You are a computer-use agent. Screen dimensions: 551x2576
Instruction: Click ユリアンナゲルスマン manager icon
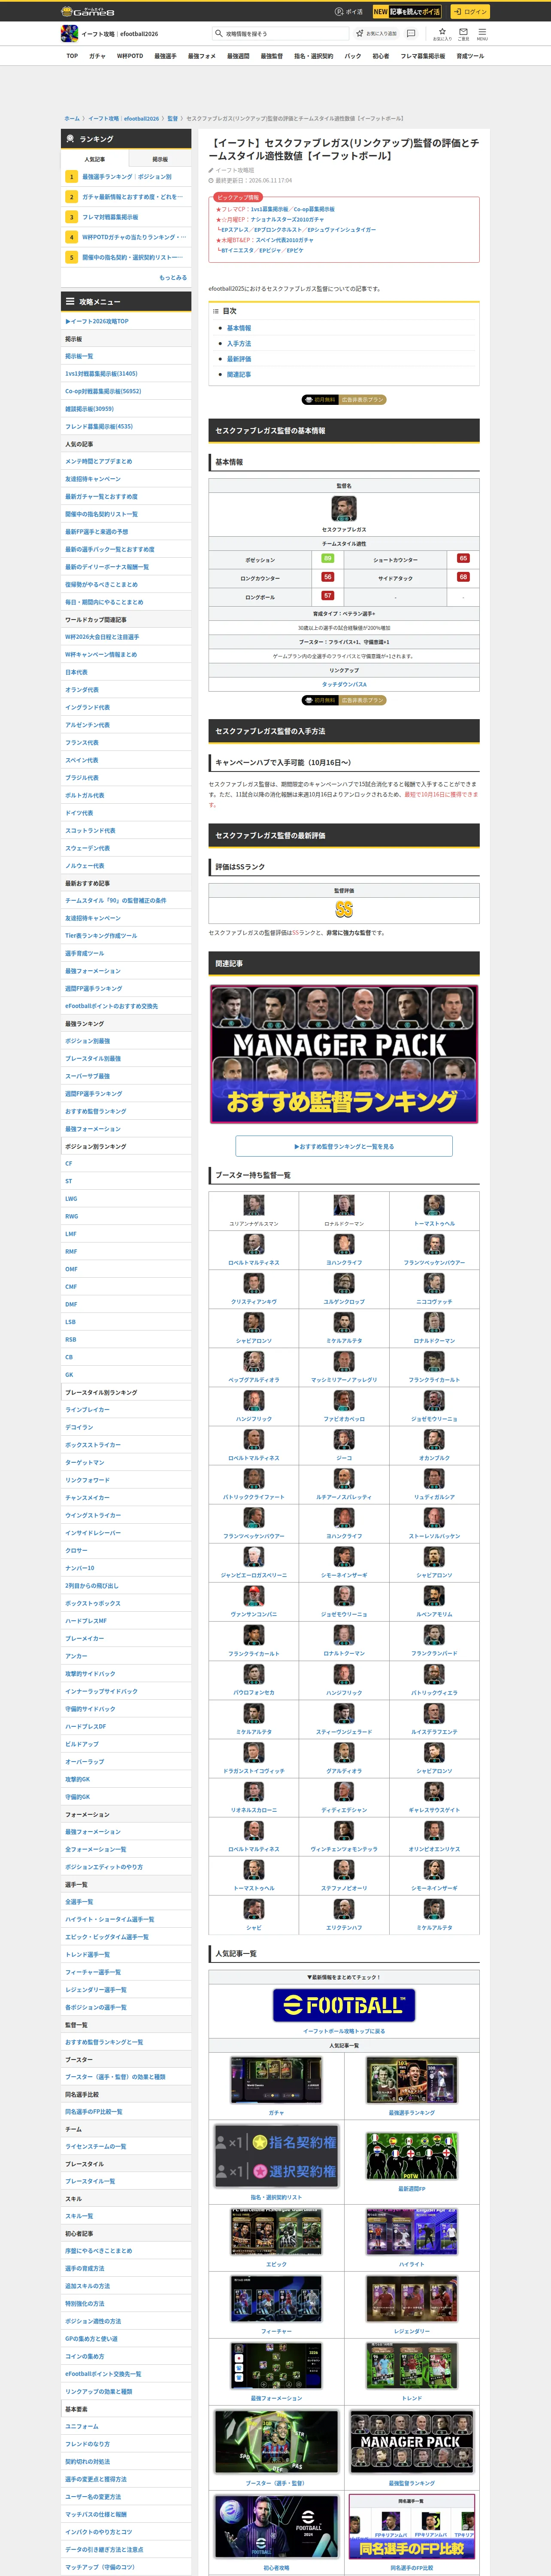(254, 1205)
